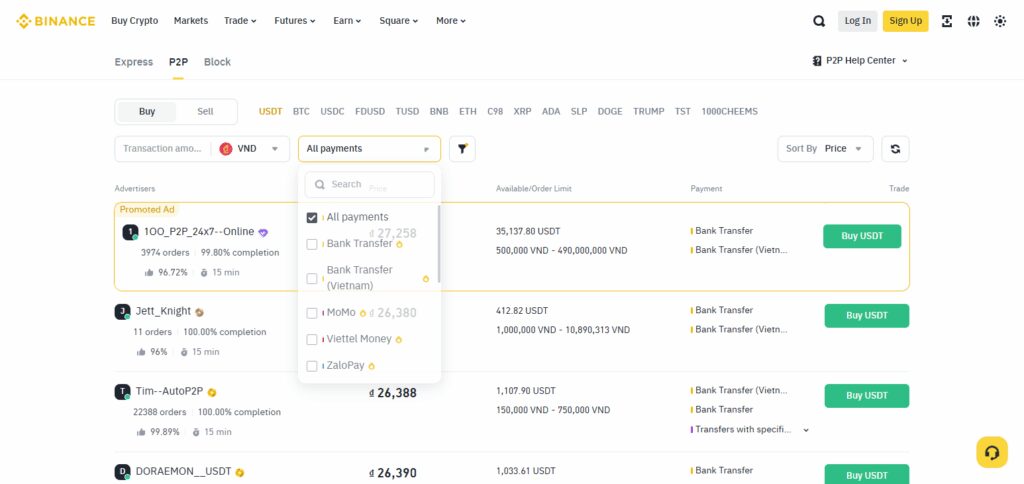Click the Log In button

click(857, 21)
